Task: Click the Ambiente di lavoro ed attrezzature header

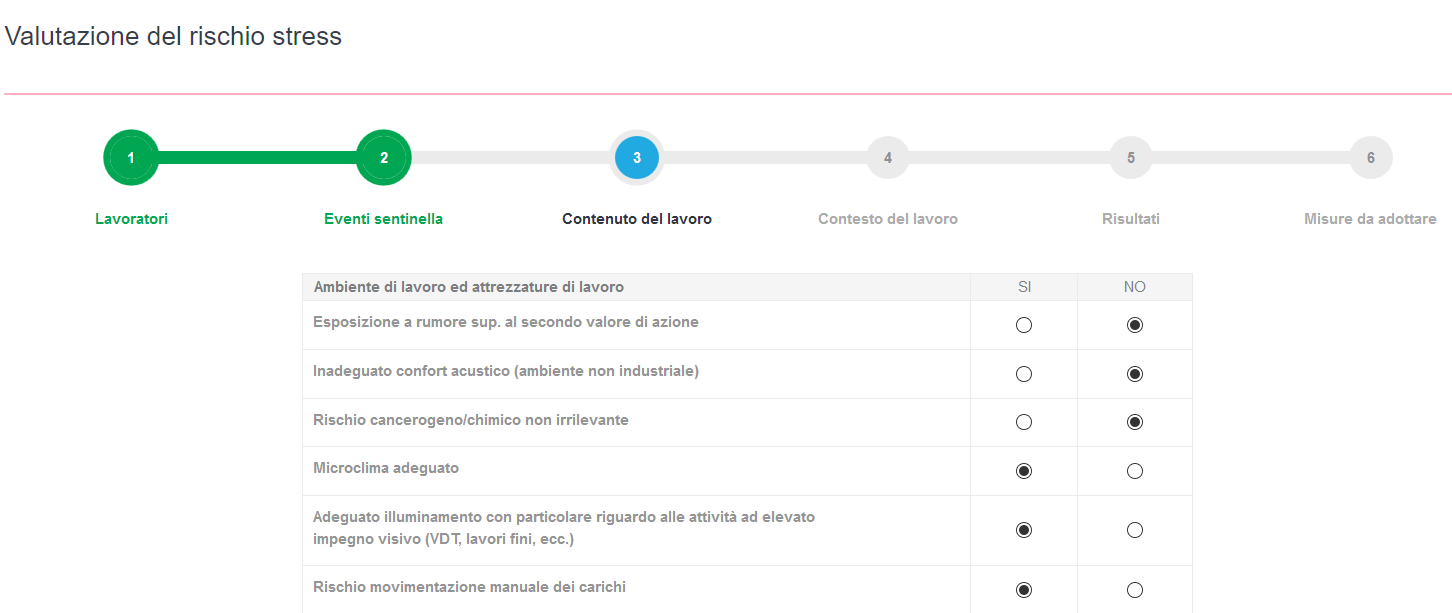Action: 469,287
